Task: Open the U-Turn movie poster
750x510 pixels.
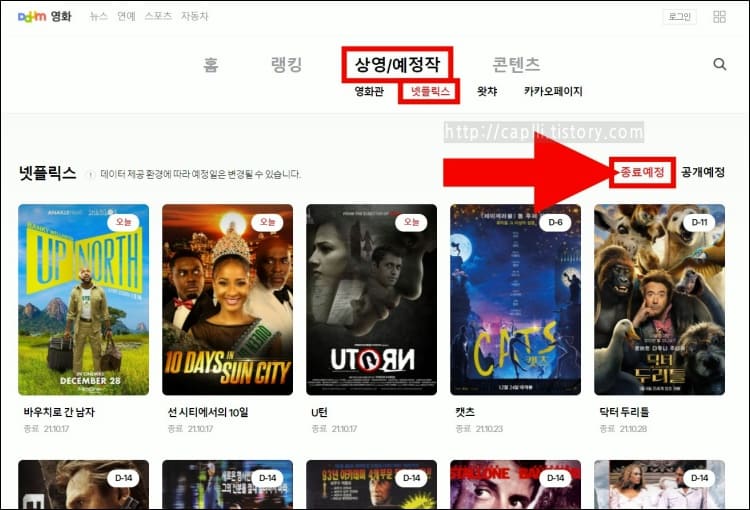Action: point(372,299)
